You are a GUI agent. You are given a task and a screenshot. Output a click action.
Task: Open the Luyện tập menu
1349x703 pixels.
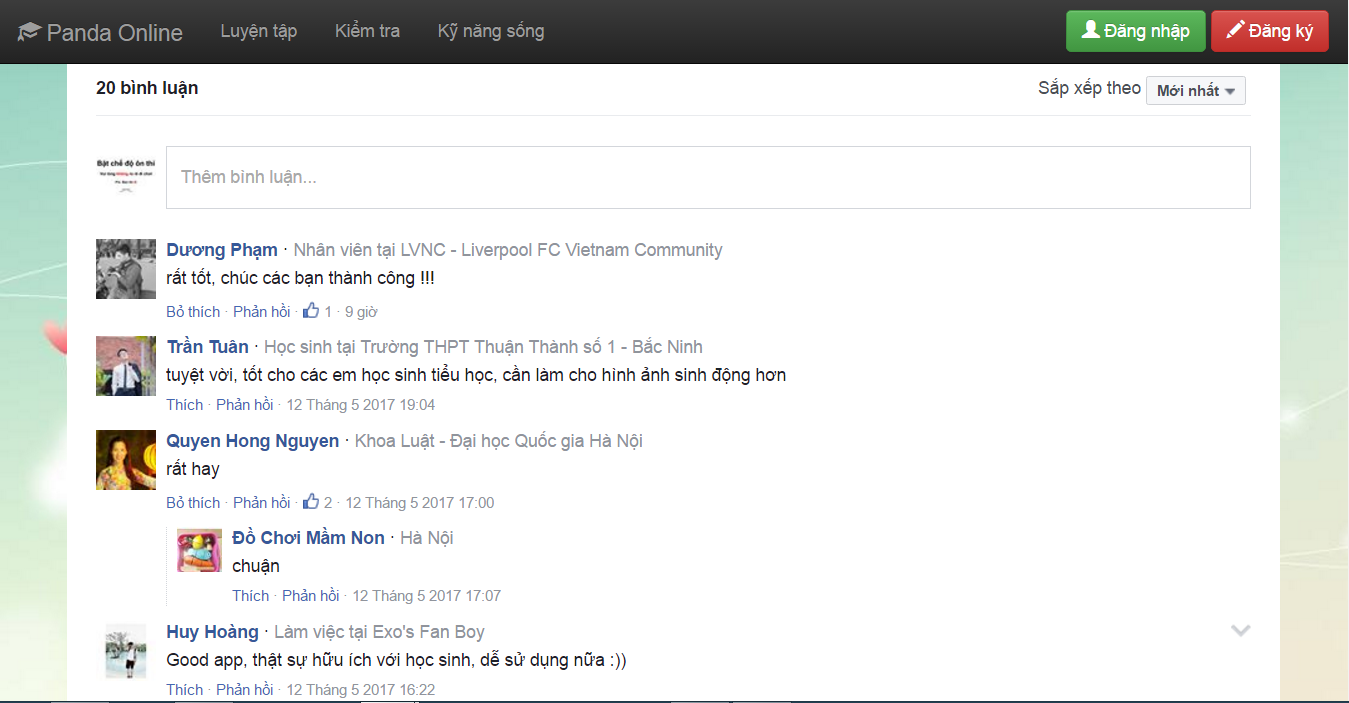pyautogui.click(x=259, y=31)
